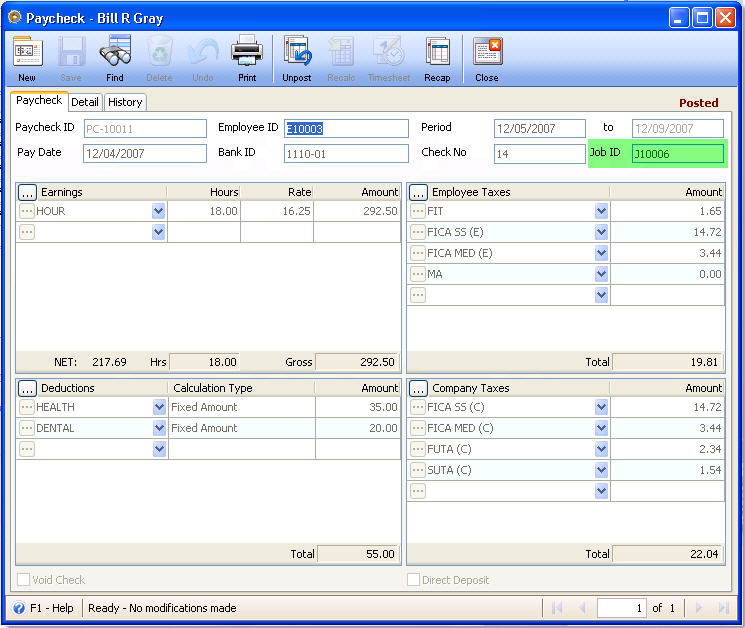Click the ellipsis button beside the Company Taxes header
745x628 pixels.
pos(418,389)
